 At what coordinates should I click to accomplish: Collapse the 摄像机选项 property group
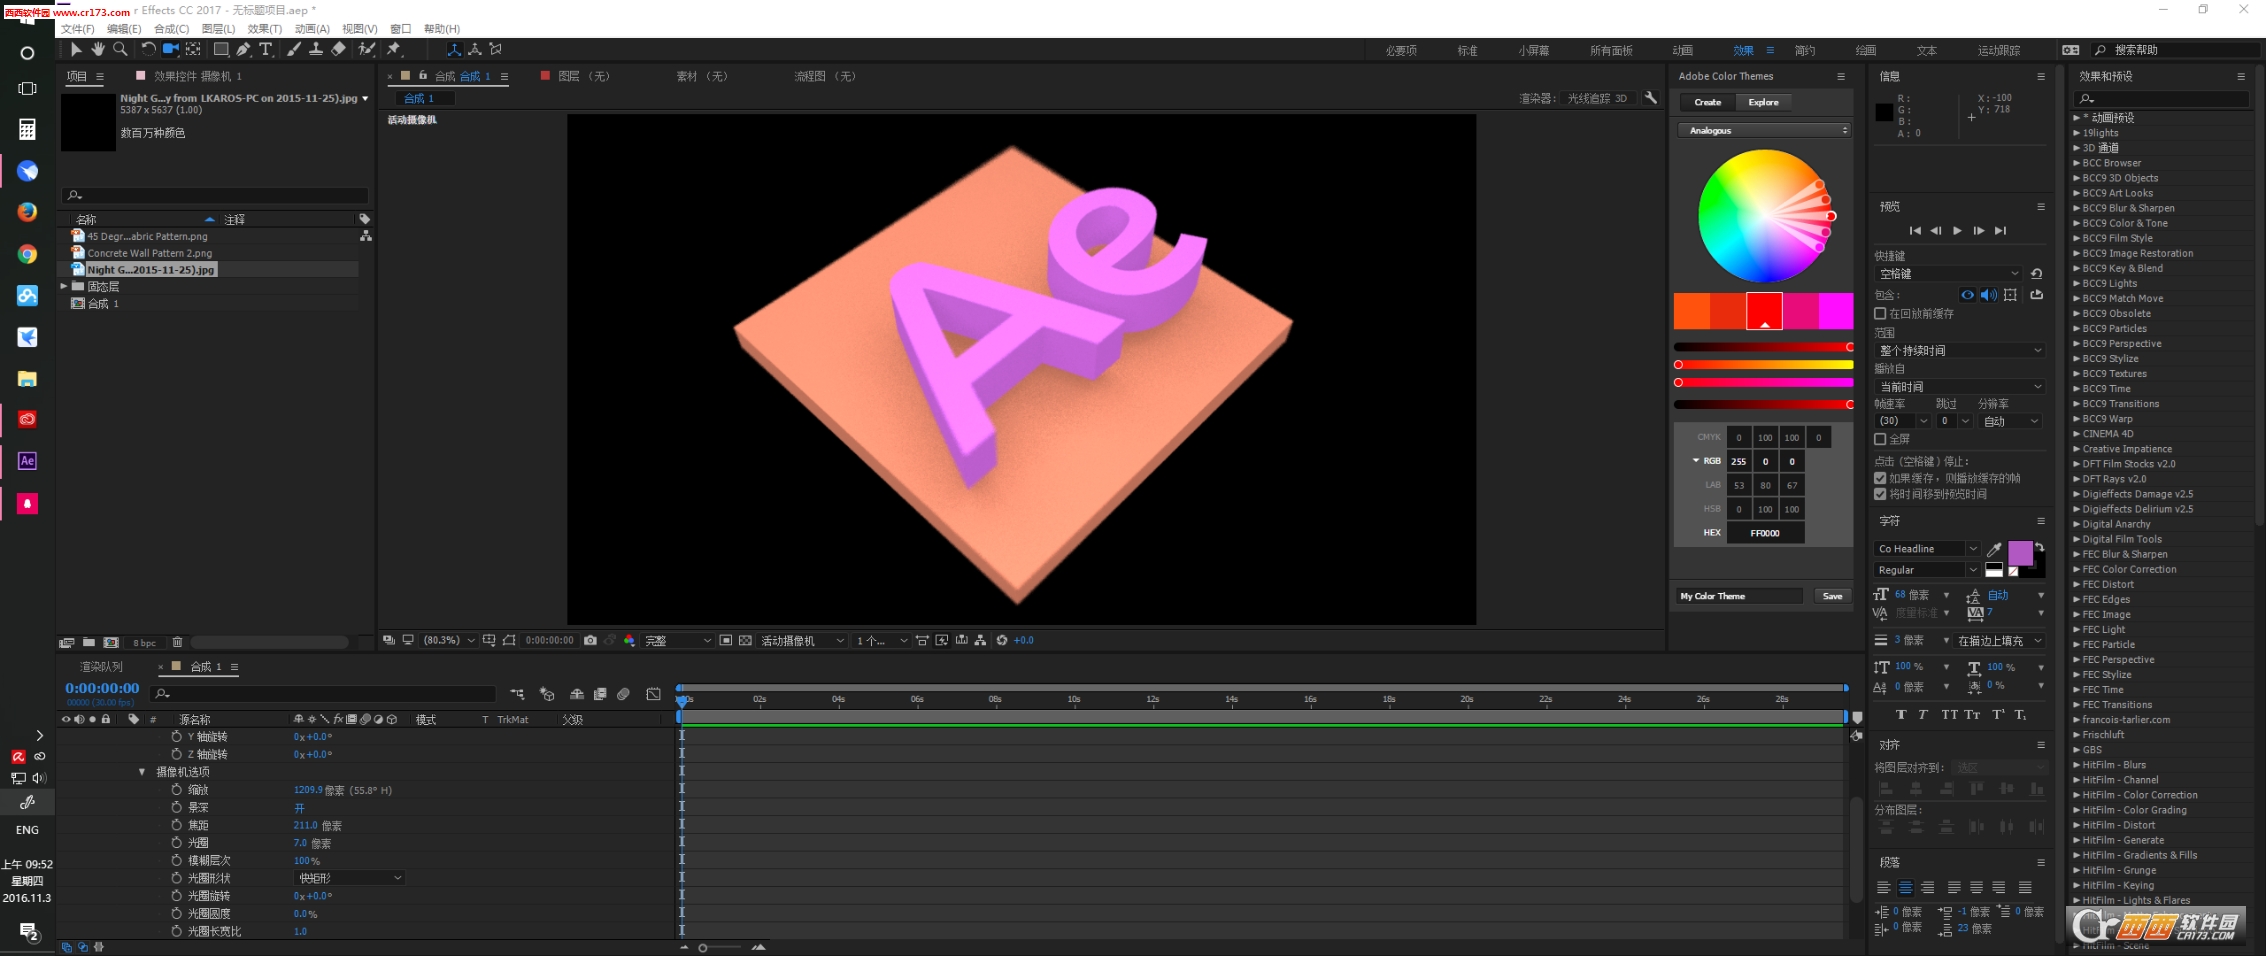point(142,772)
